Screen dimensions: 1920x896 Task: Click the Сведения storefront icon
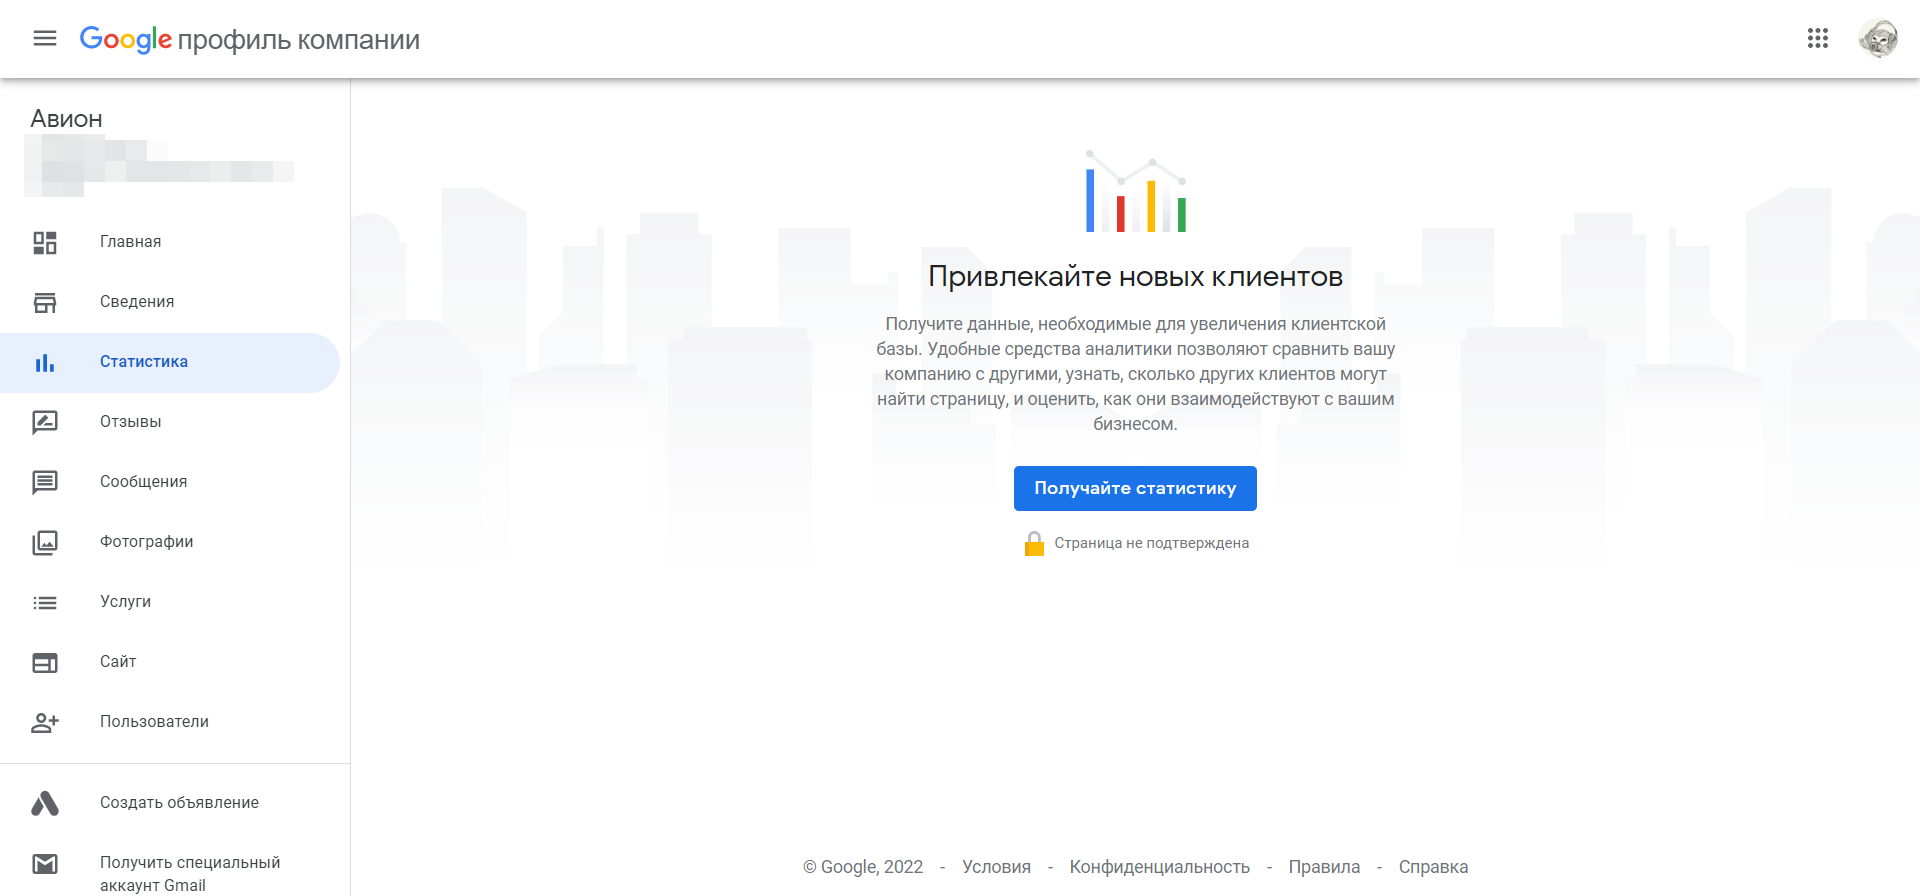pyautogui.click(x=45, y=302)
